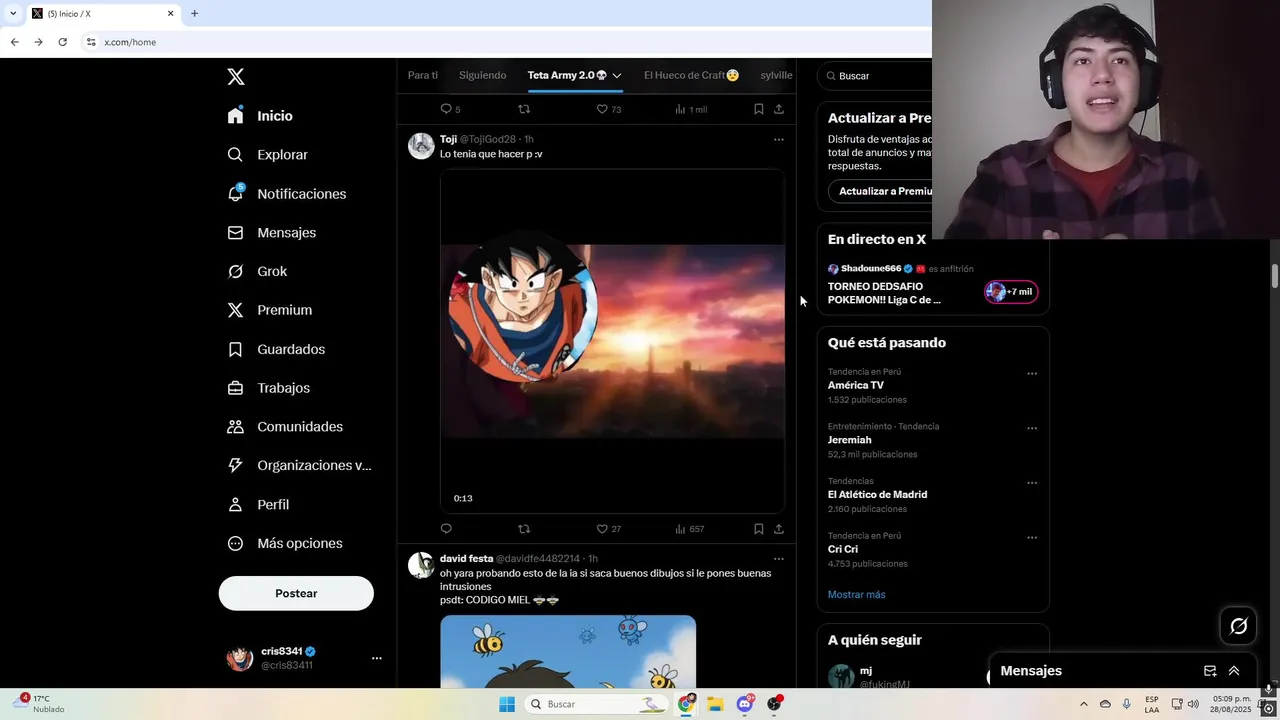Open more options on Toji's post
Screen dimensions: 1280x720
click(779, 140)
